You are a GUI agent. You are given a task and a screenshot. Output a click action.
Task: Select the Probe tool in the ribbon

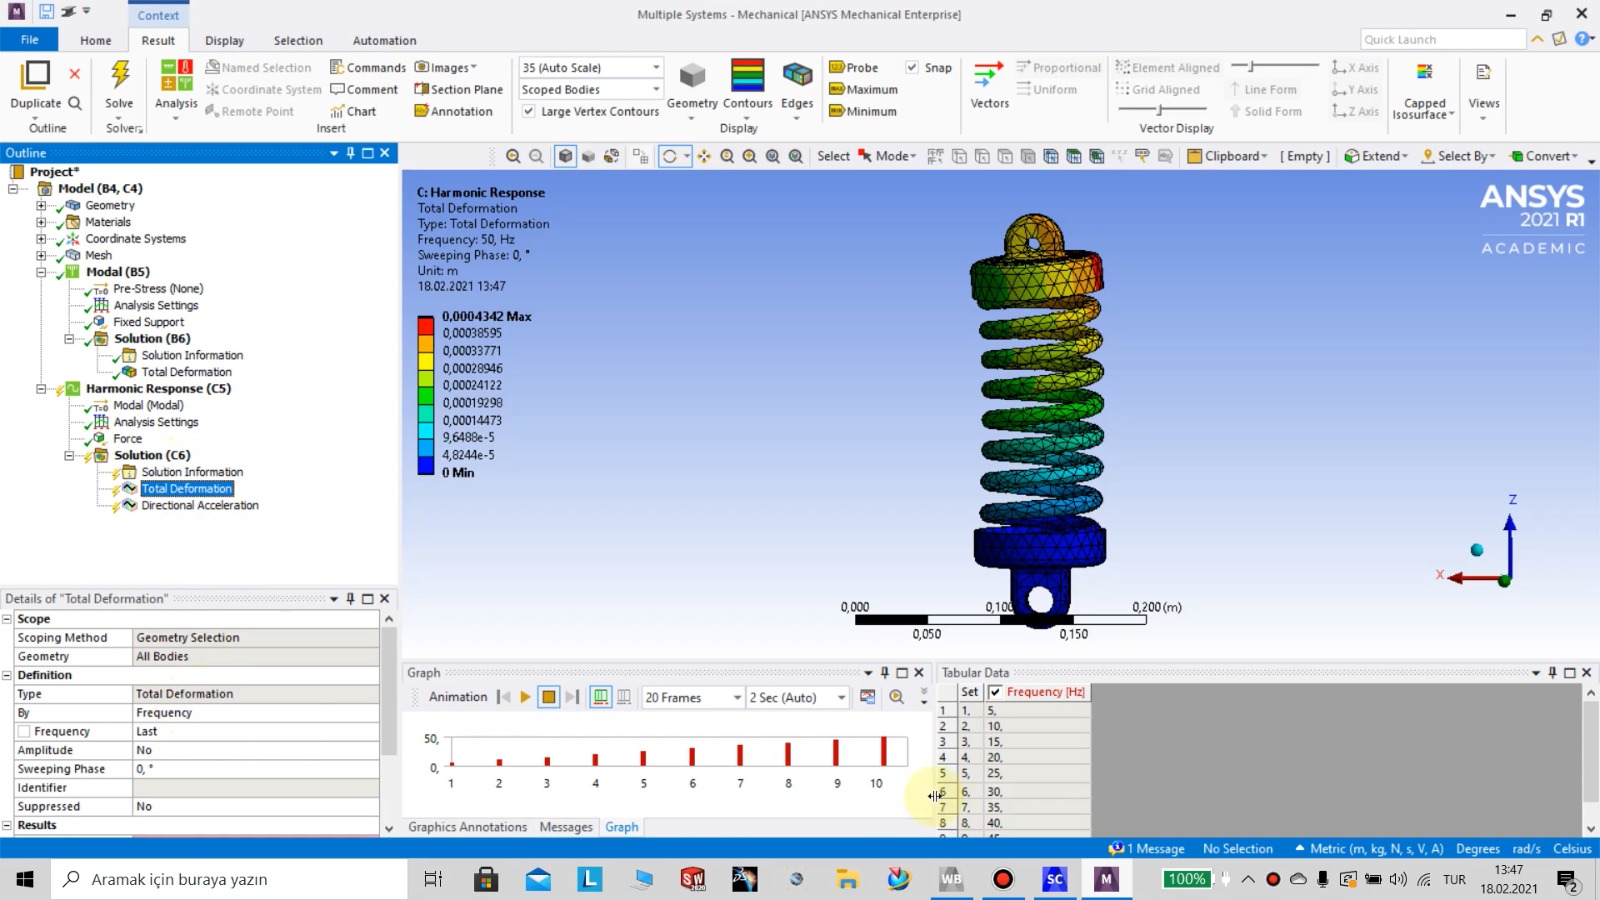tap(855, 67)
